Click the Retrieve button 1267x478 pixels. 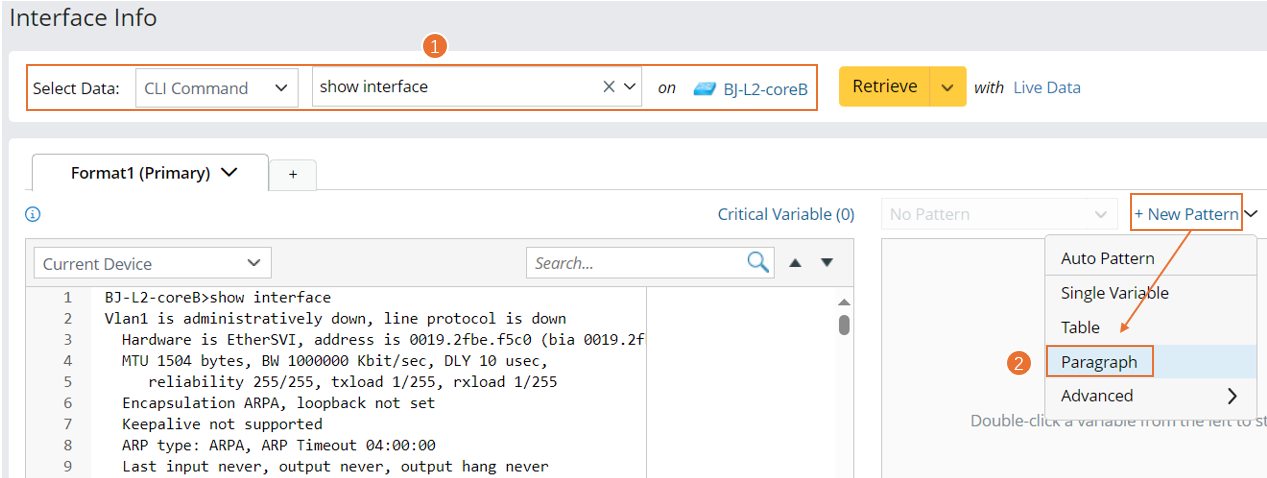884,87
